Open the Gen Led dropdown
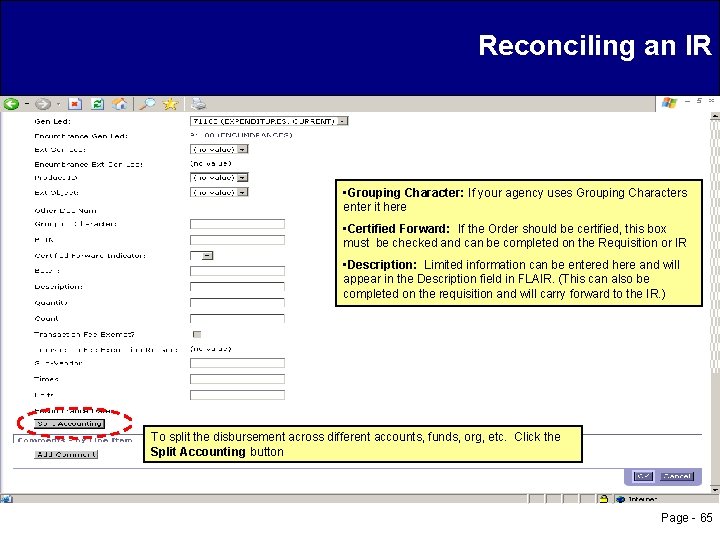 (269, 121)
